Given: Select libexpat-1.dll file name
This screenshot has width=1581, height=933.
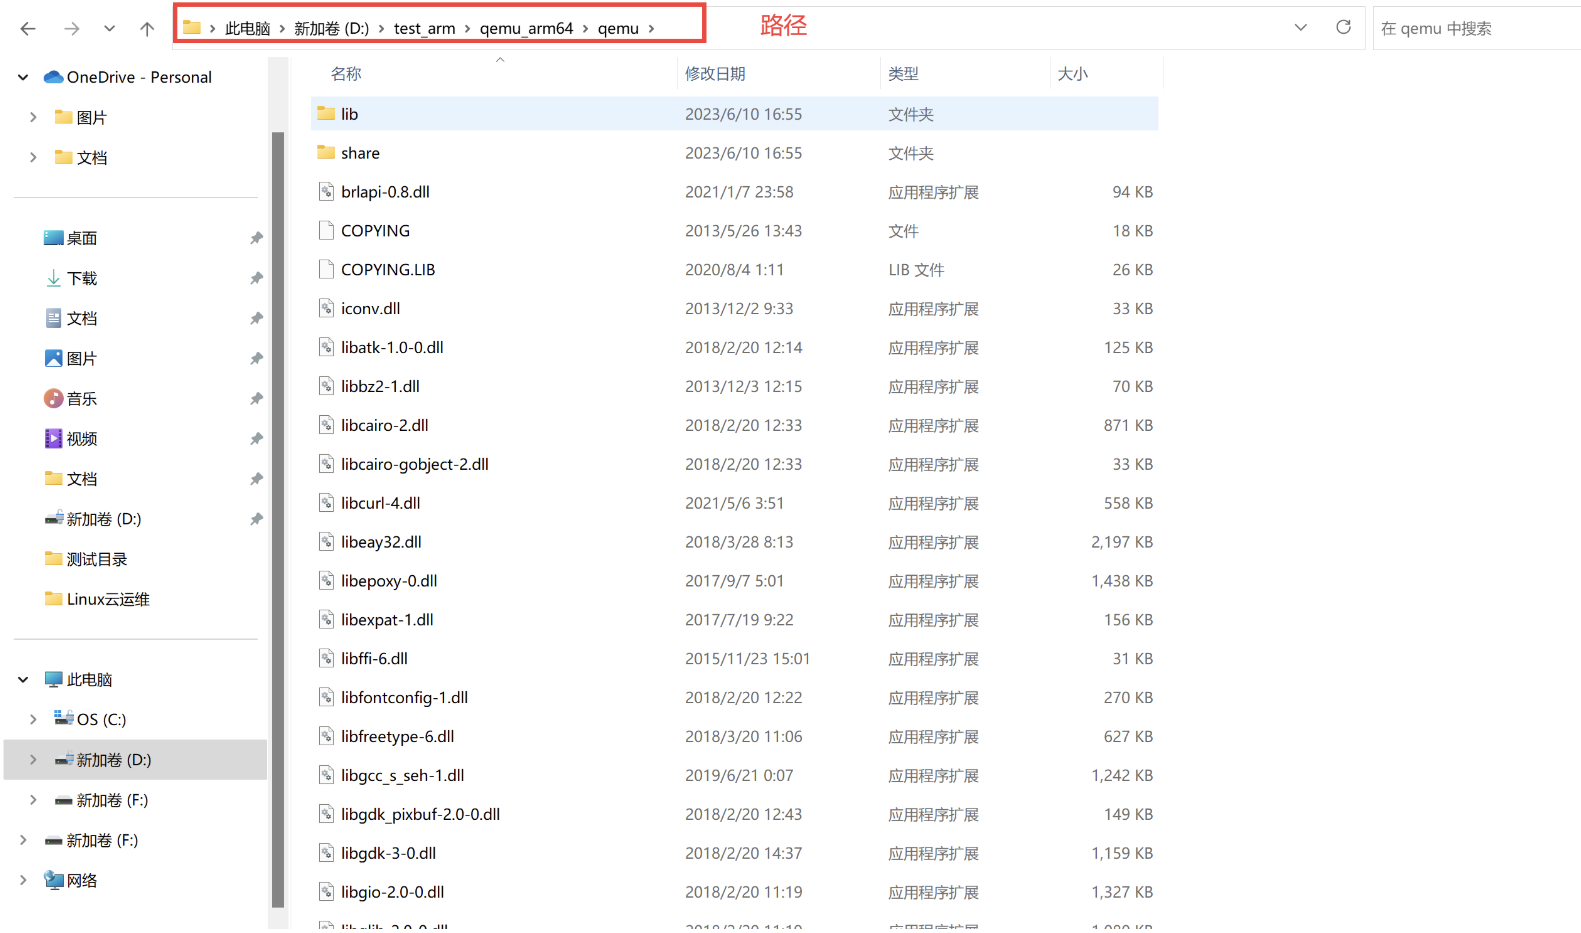Looking at the screenshot, I should tap(387, 620).
